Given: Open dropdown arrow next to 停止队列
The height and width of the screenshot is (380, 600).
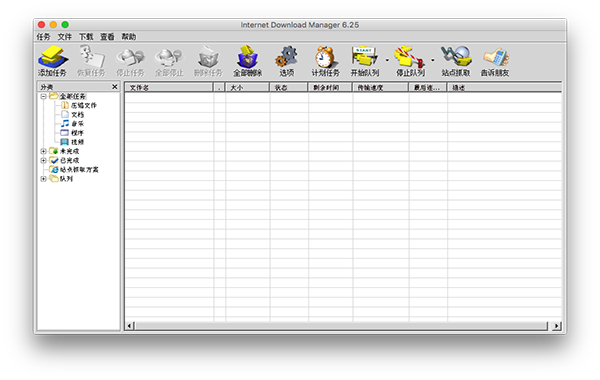Looking at the screenshot, I should pos(433,60).
